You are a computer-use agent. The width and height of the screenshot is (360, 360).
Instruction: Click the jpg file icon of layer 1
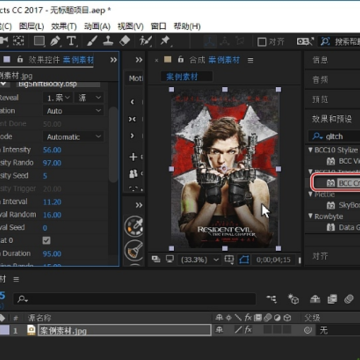(x=31, y=330)
